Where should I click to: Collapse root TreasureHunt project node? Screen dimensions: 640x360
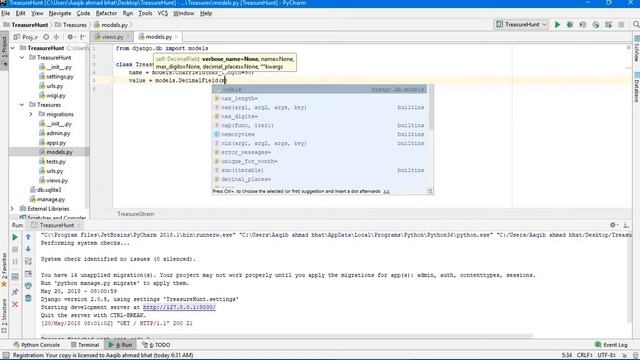tap(13, 48)
